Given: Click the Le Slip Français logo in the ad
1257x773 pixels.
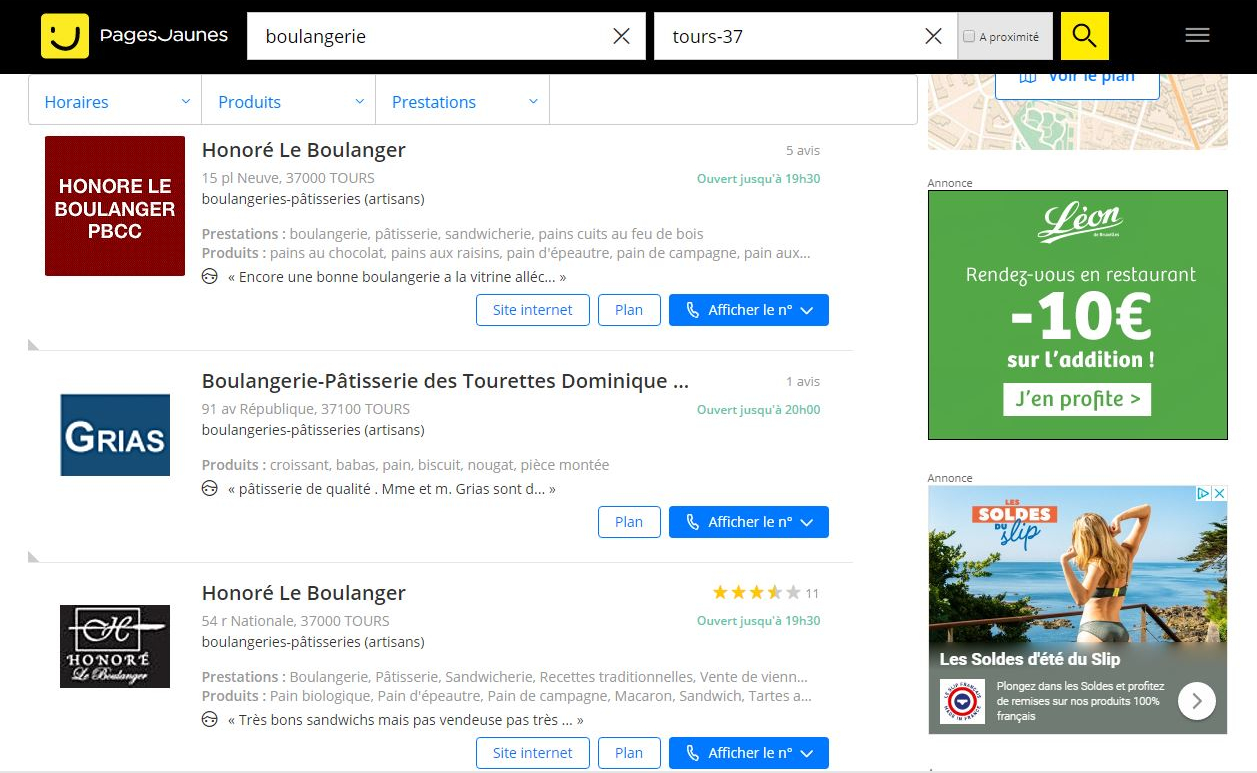Looking at the screenshot, I should 962,701.
